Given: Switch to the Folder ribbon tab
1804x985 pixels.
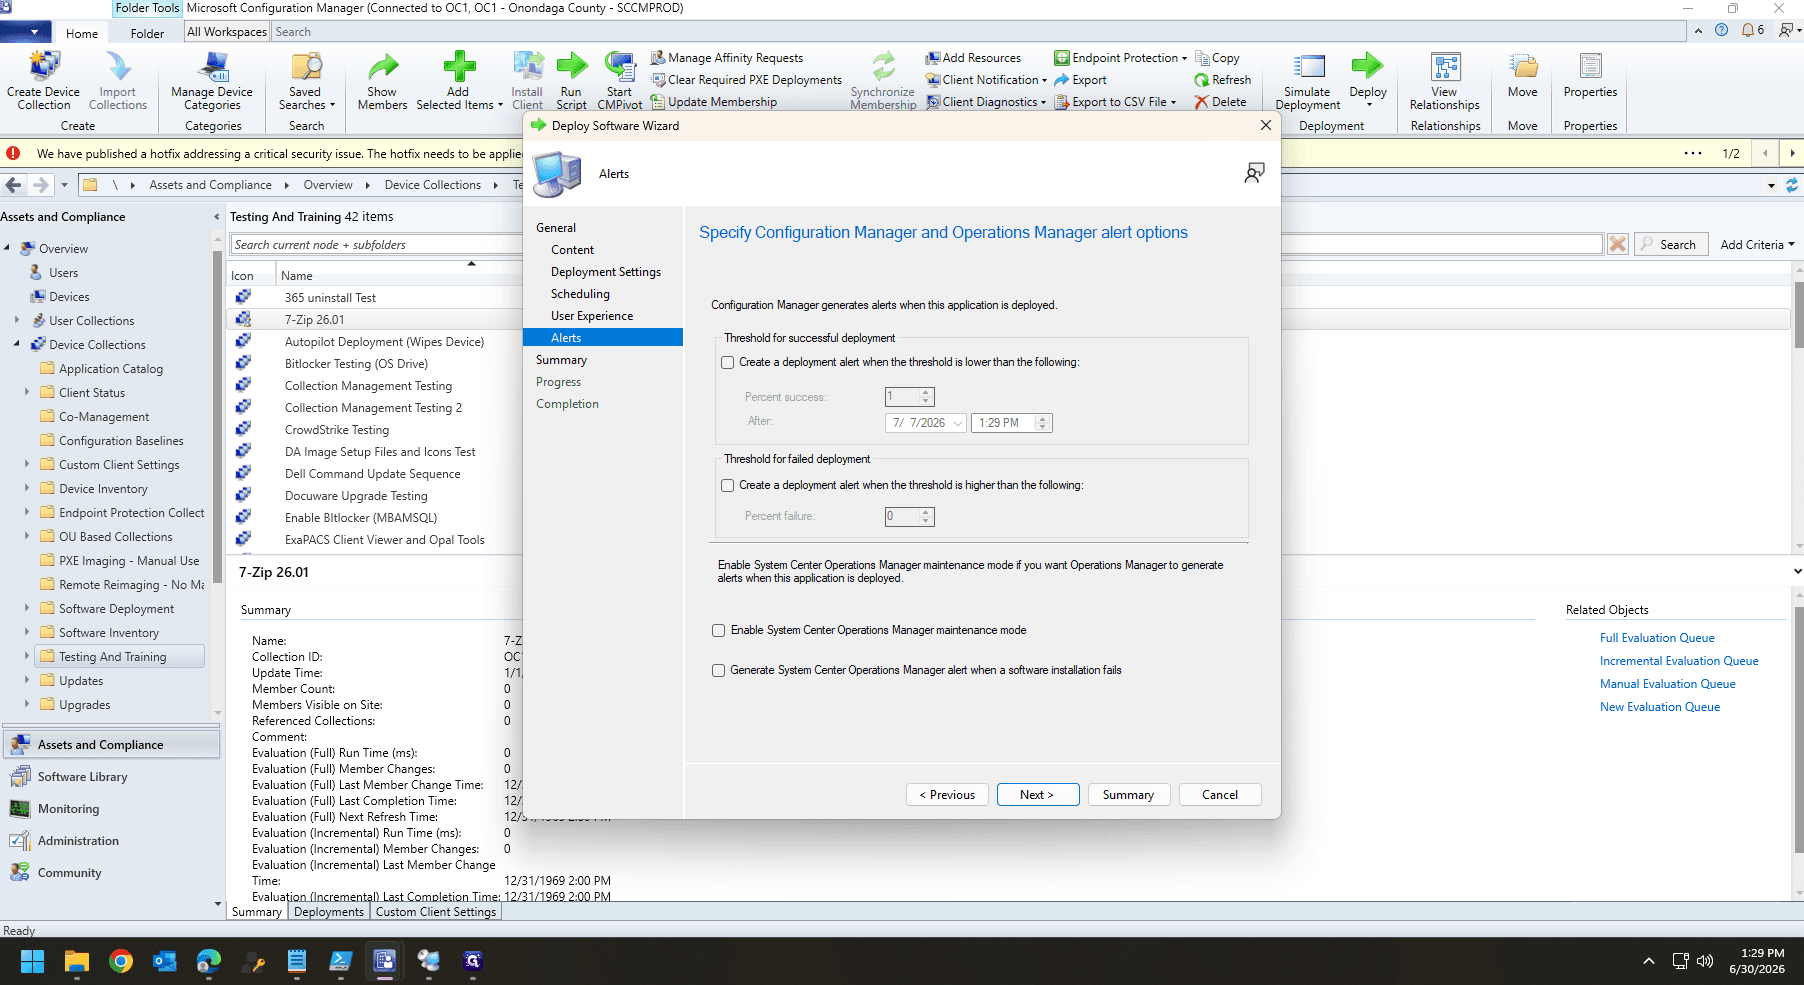Looking at the screenshot, I should coord(147,33).
